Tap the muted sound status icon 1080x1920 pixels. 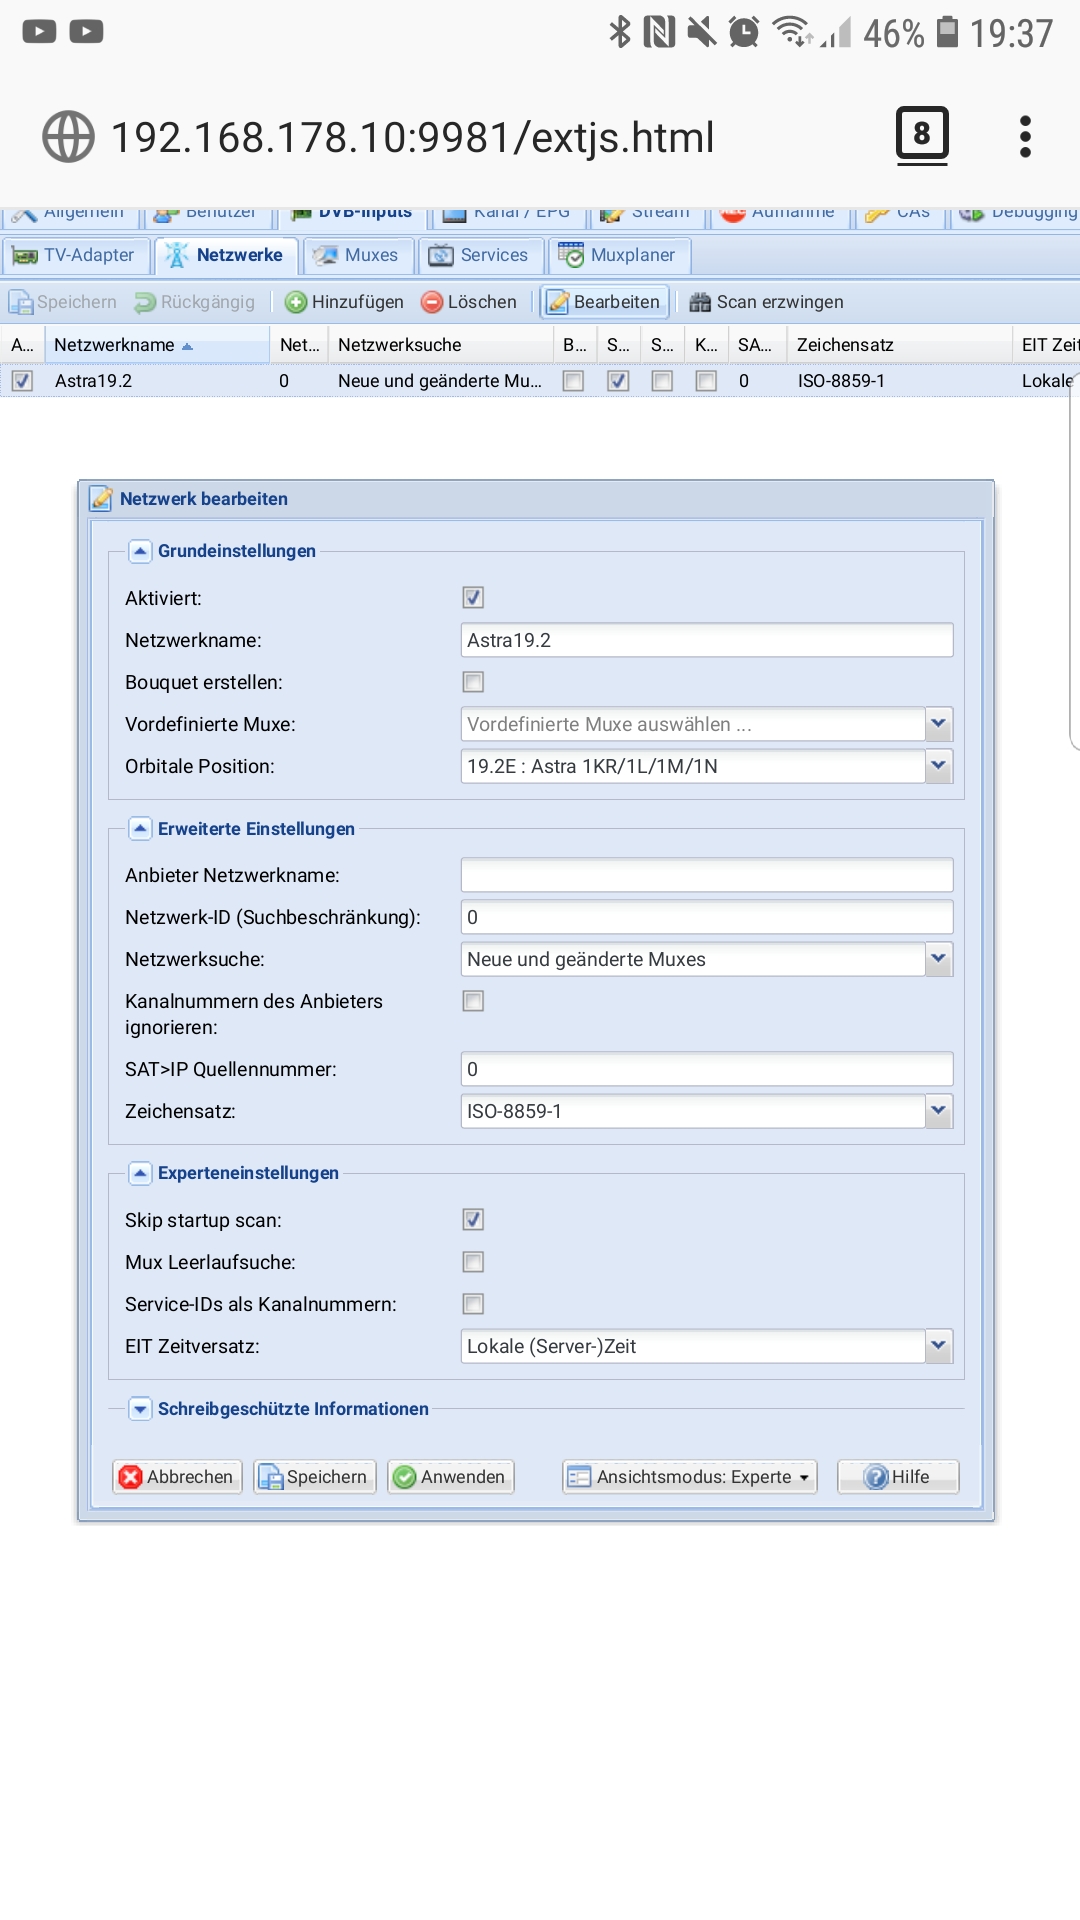pyautogui.click(x=701, y=32)
